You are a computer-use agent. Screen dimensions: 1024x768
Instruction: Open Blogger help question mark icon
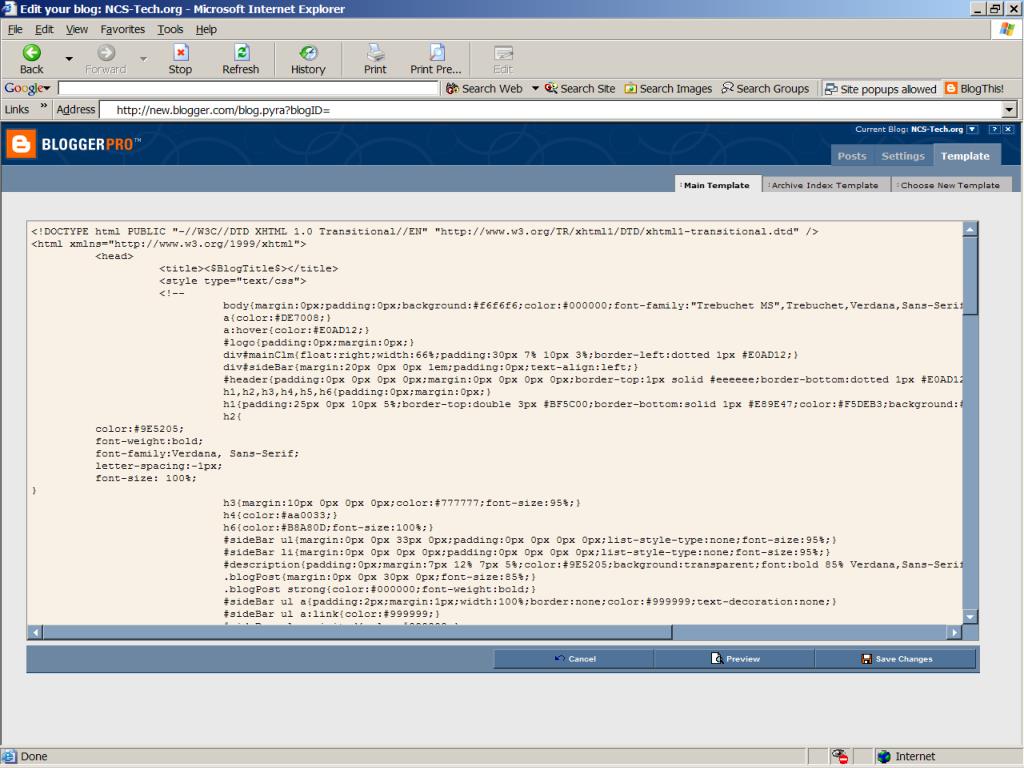click(x=994, y=129)
